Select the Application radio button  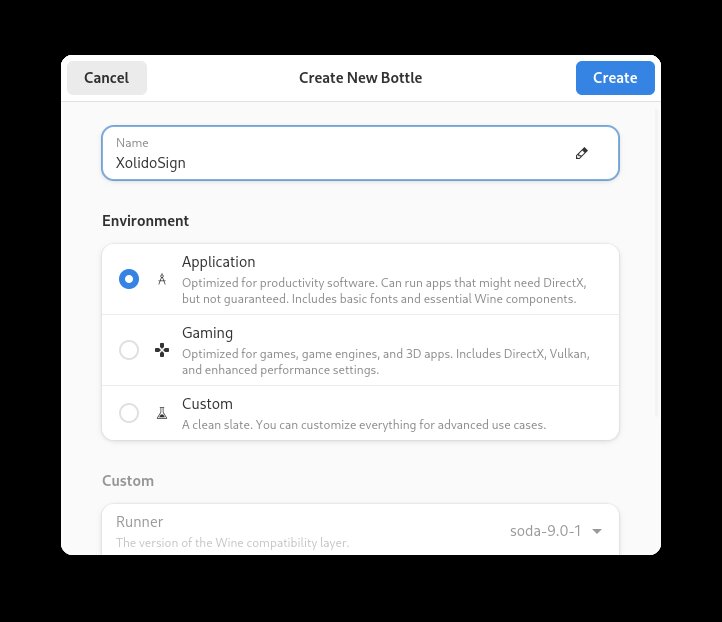pos(129,279)
